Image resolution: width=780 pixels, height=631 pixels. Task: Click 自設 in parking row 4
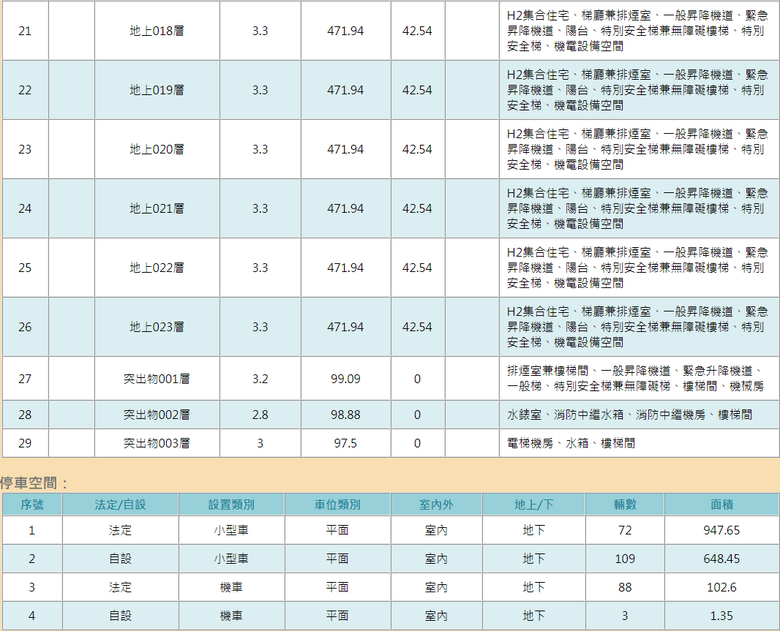pos(120,616)
